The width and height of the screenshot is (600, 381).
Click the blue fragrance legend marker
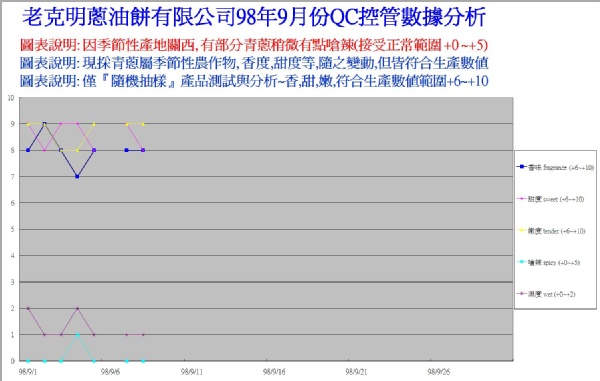(x=522, y=167)
